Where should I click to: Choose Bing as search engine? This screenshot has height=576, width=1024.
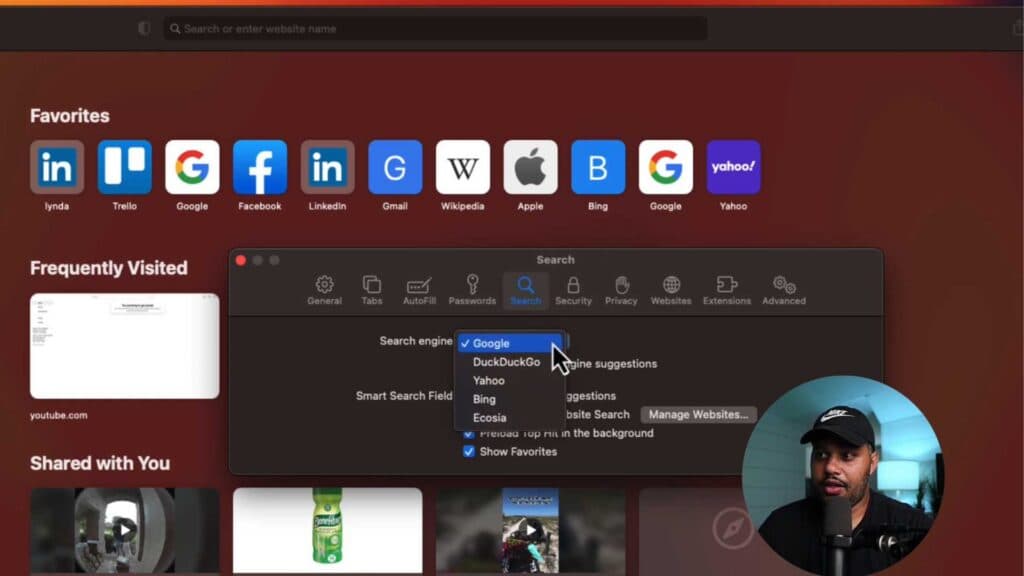click(509, 399)
